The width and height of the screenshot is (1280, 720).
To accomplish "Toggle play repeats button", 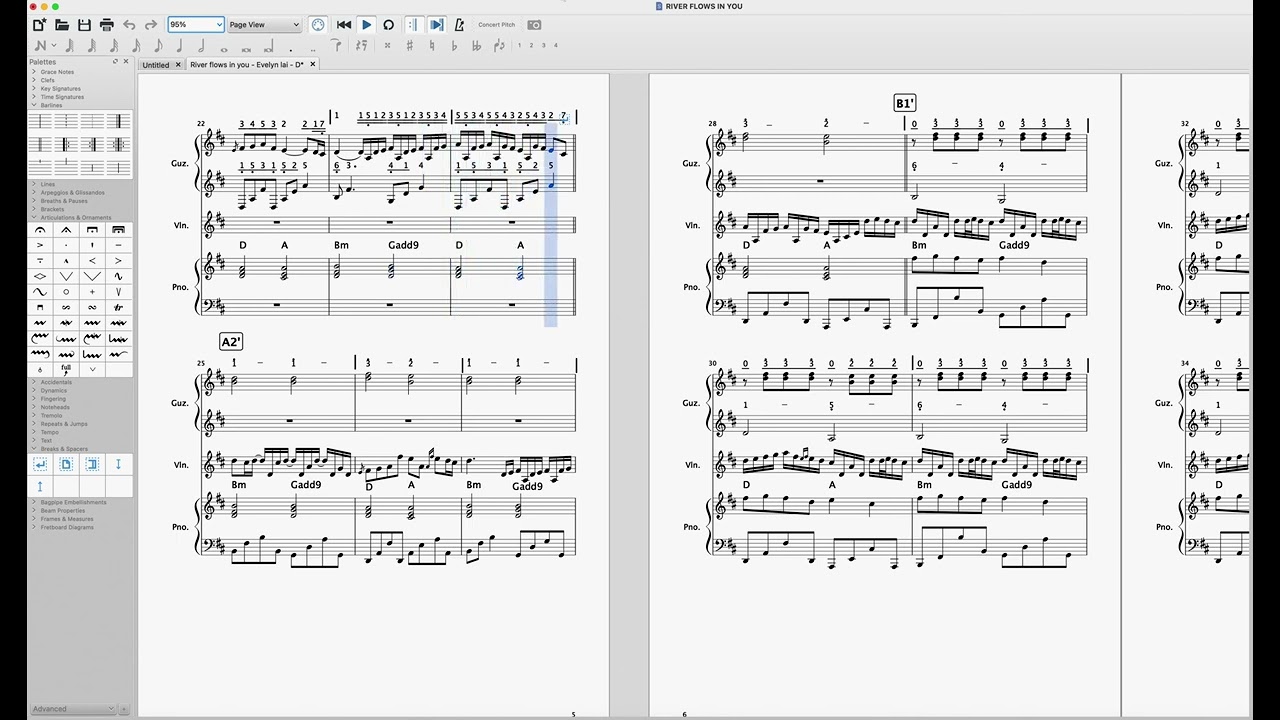I will point(413,25).
